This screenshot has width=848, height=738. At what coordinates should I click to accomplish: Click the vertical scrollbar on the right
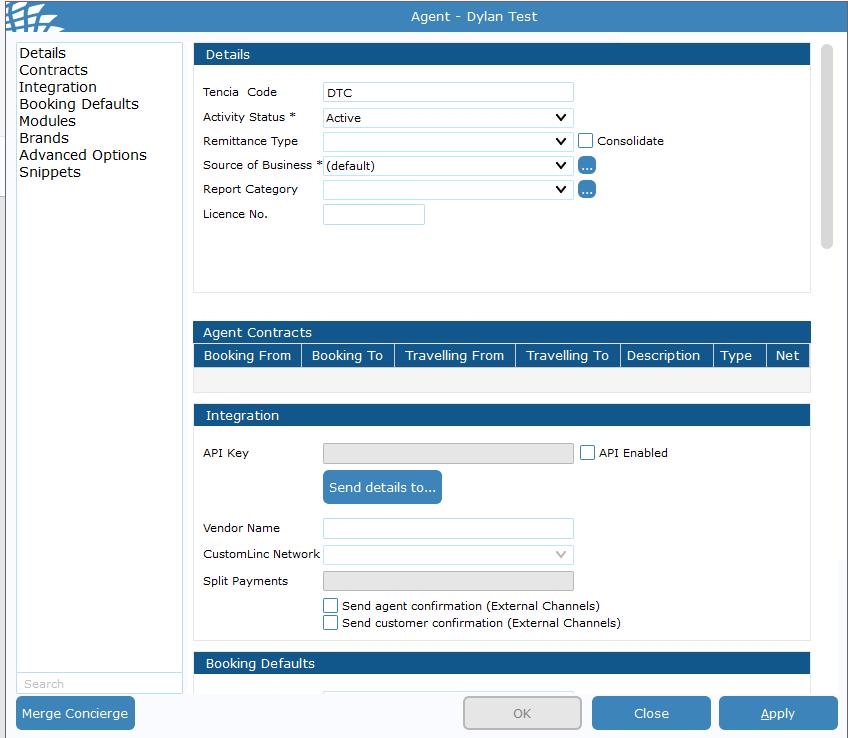[x=826, y=146]
